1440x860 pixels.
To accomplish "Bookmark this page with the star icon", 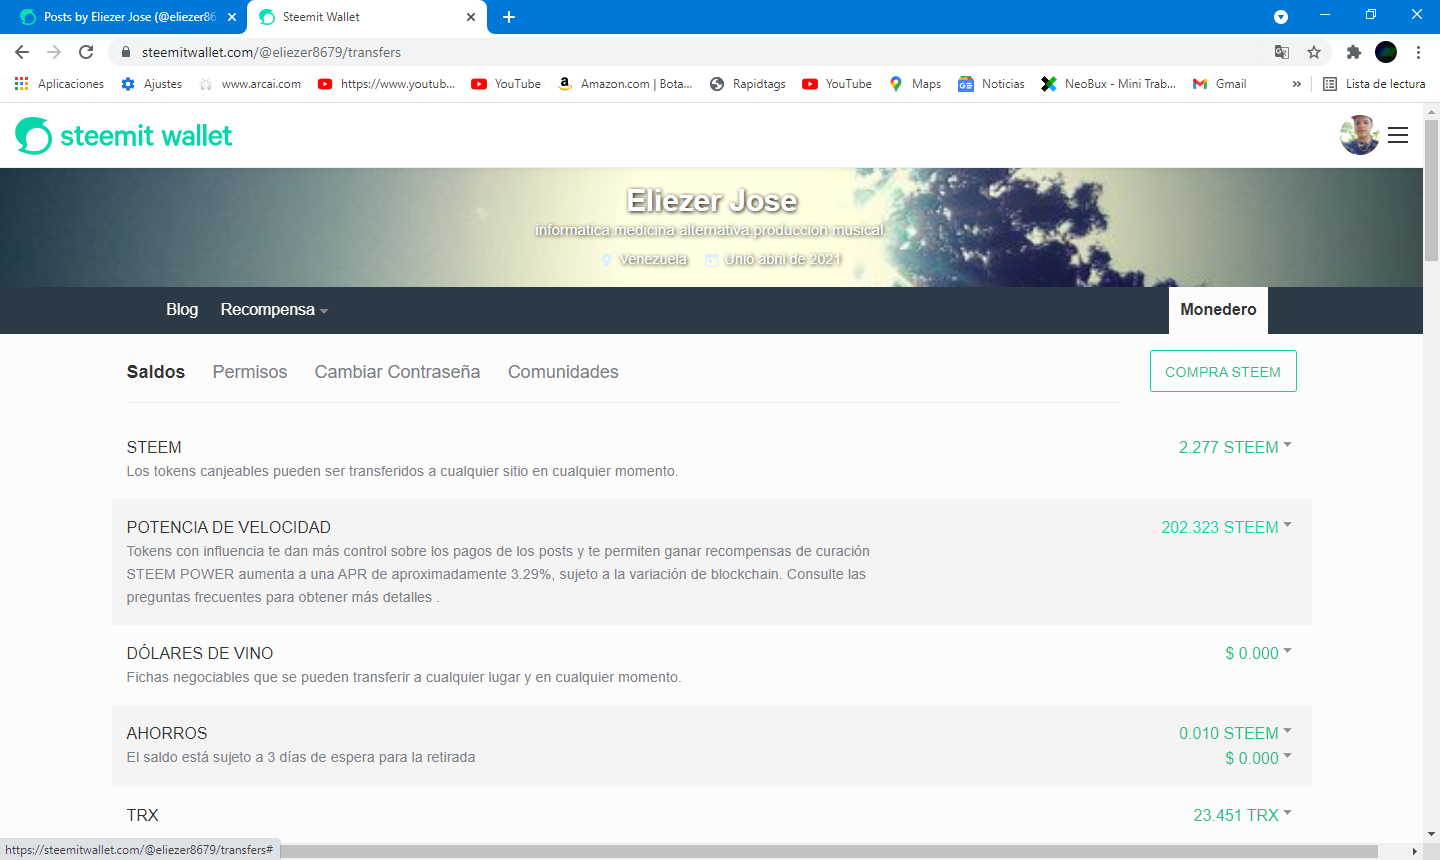I will (x=1314, y=52).
